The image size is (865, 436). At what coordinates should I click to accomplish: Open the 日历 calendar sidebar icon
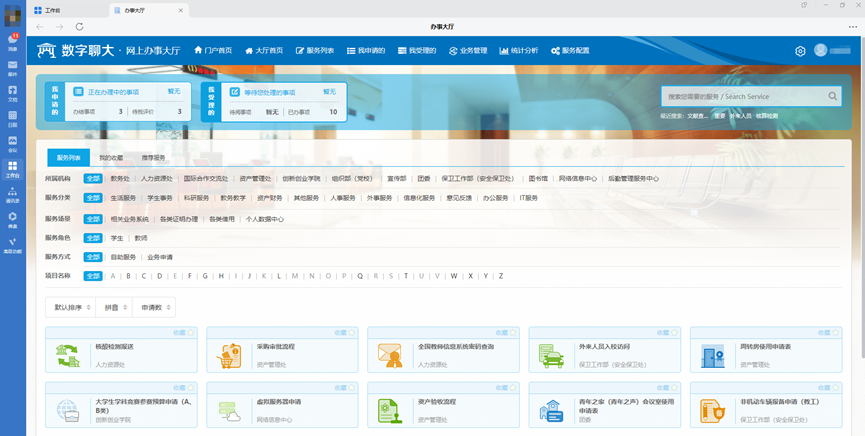(x=13, y=118)
